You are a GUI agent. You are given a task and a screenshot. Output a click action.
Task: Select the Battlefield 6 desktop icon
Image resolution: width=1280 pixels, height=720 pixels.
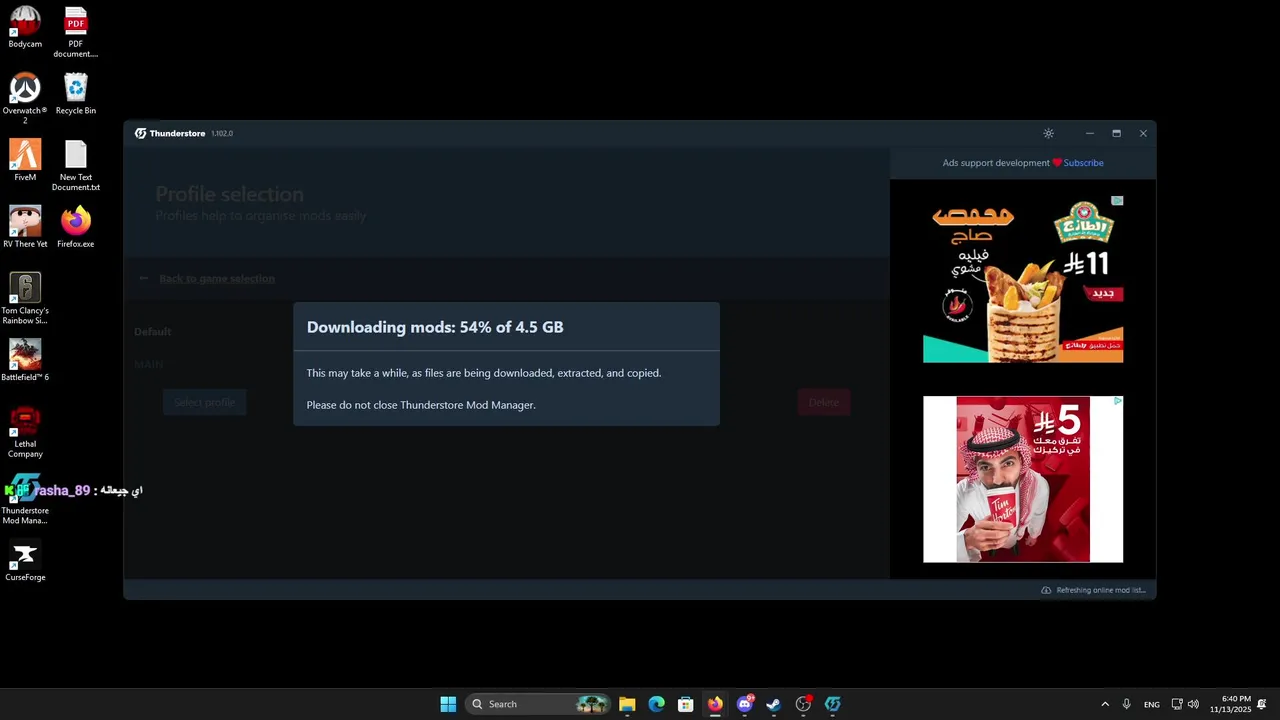point(25,360)
